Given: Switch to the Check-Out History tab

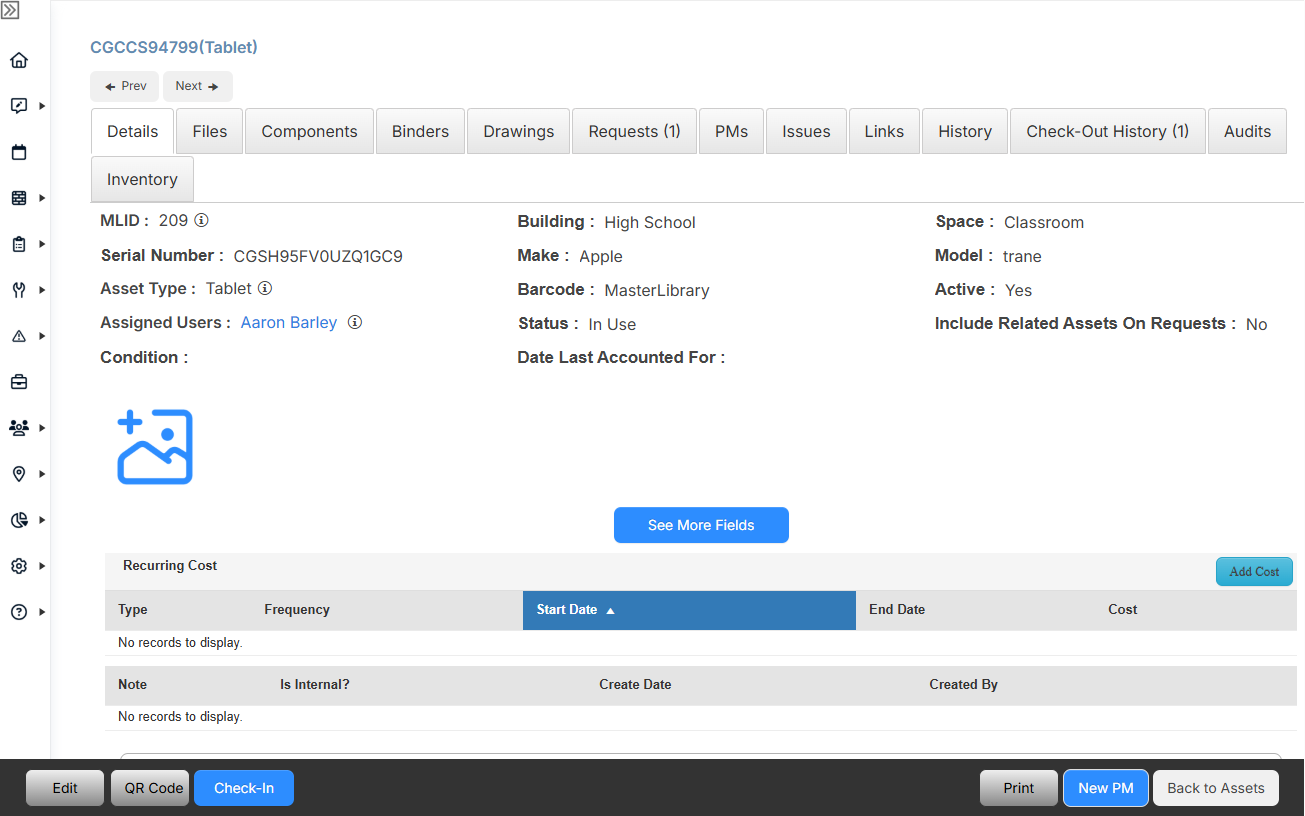Looking at the screenshot, I should tap(1107, 130).
